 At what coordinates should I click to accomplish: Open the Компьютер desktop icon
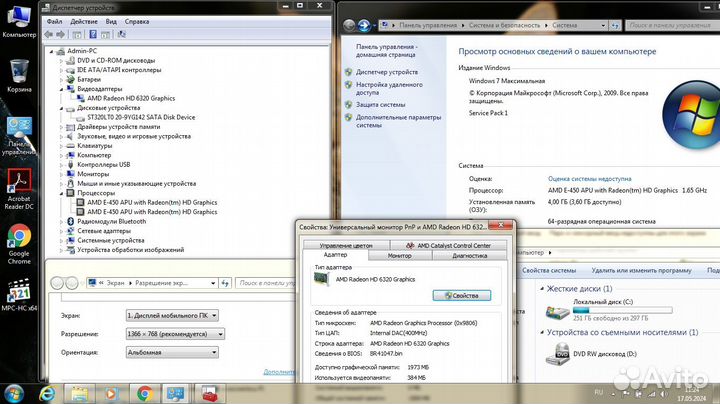click(19, 21)
